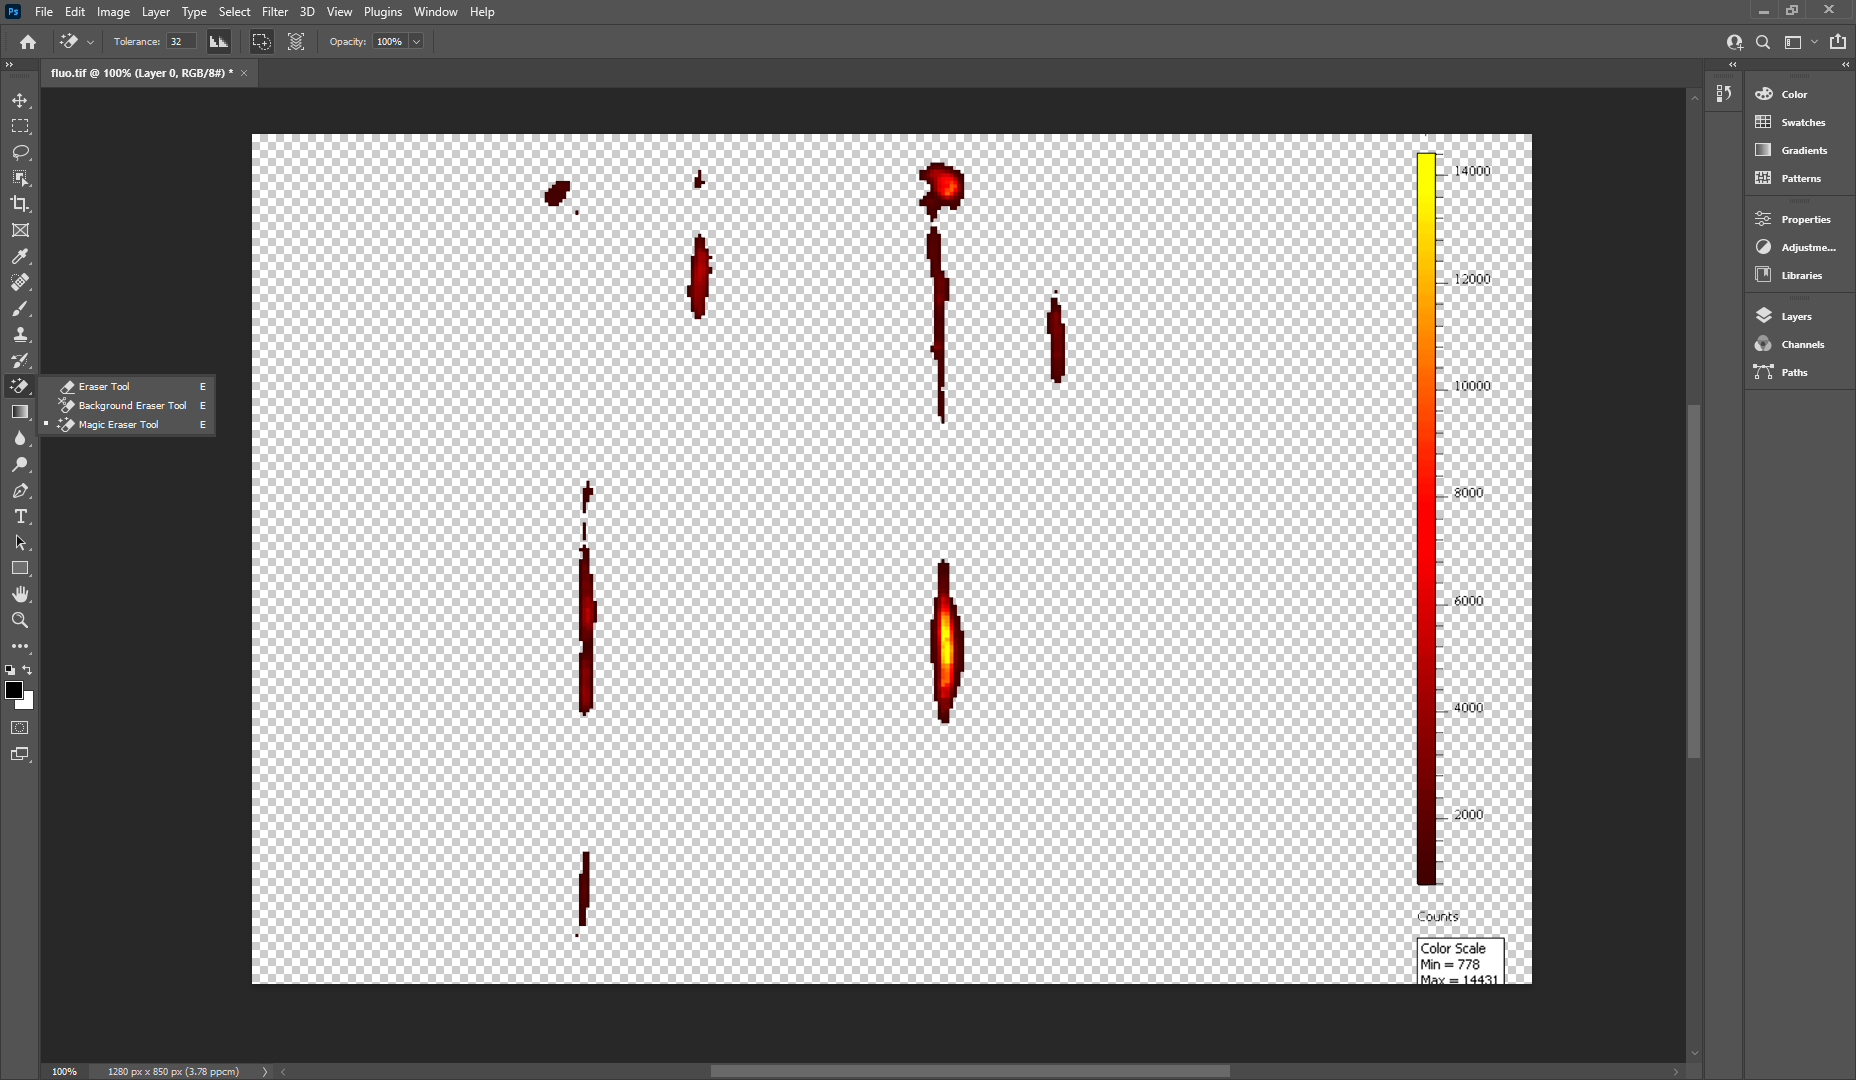Open the Layers panel
This screenshot has height=1080, width=1856.
point(1795,316)
